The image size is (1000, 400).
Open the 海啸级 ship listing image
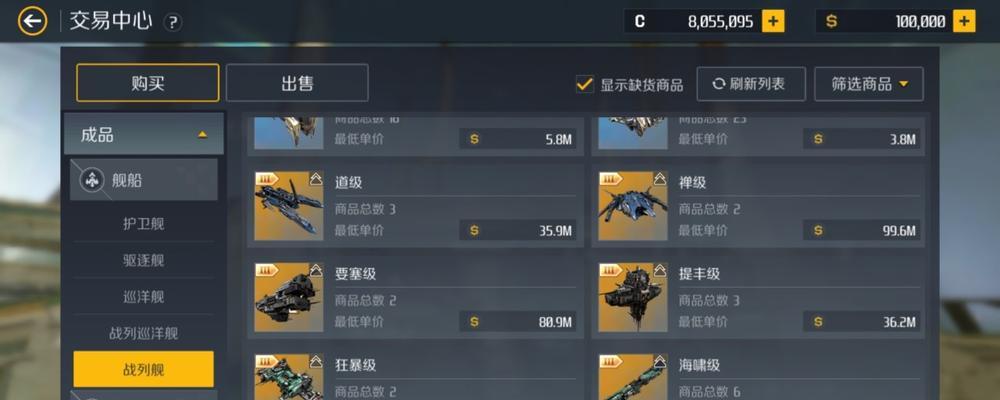tap(633, 377)
